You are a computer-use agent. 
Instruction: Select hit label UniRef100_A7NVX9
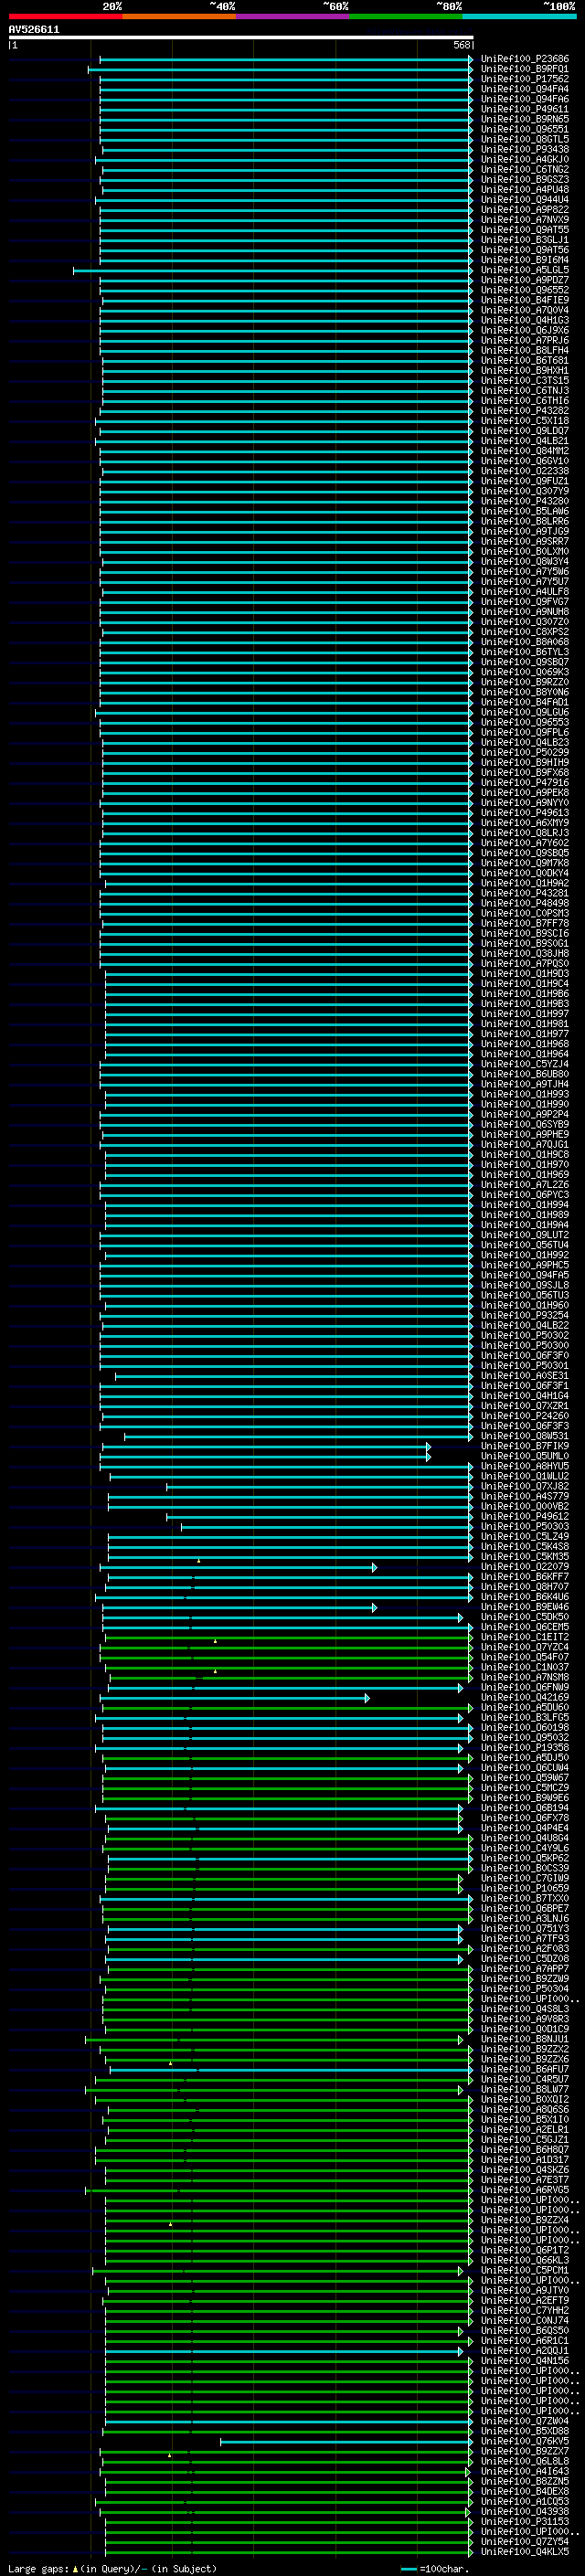click(525, 220)
